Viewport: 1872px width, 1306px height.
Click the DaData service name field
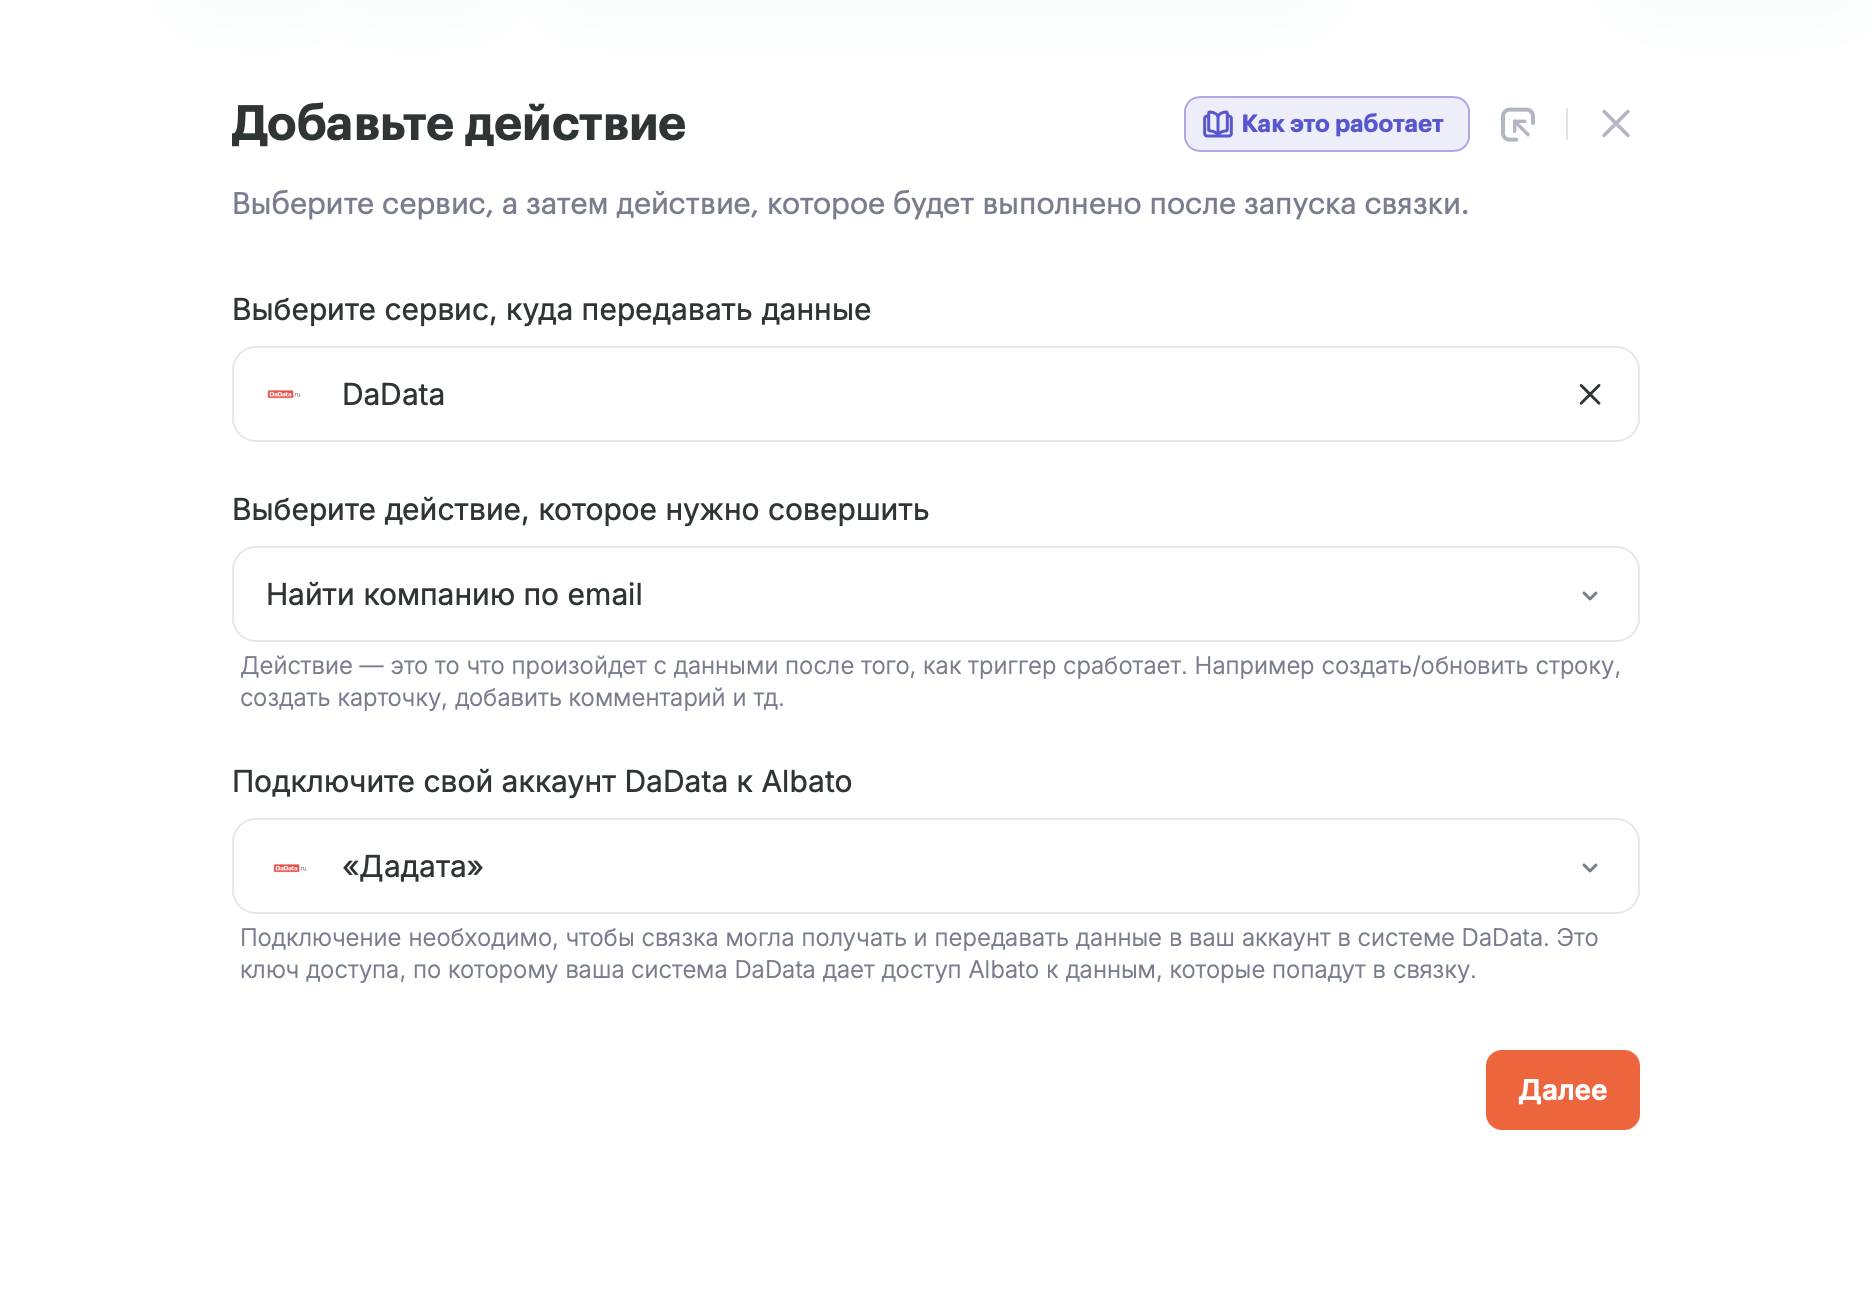click(x=900, y=394)
